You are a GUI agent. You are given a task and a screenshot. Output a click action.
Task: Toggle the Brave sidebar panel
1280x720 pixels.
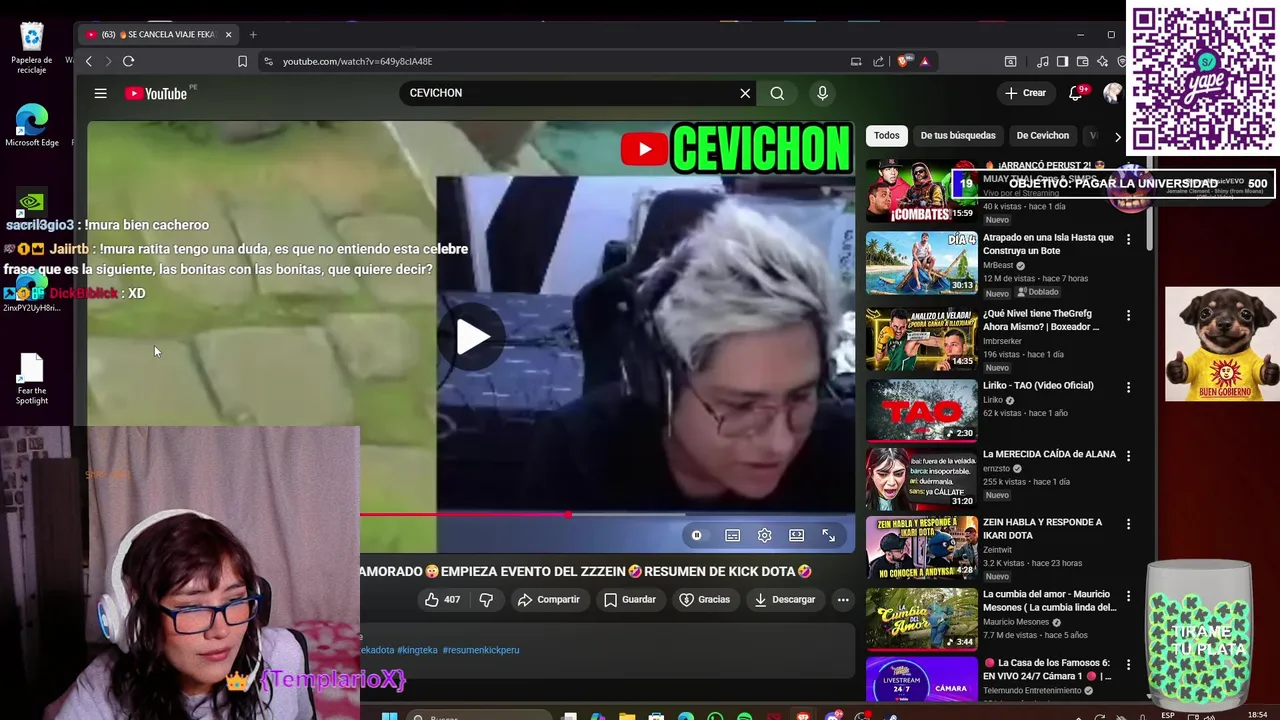(x=1062, y=61)
